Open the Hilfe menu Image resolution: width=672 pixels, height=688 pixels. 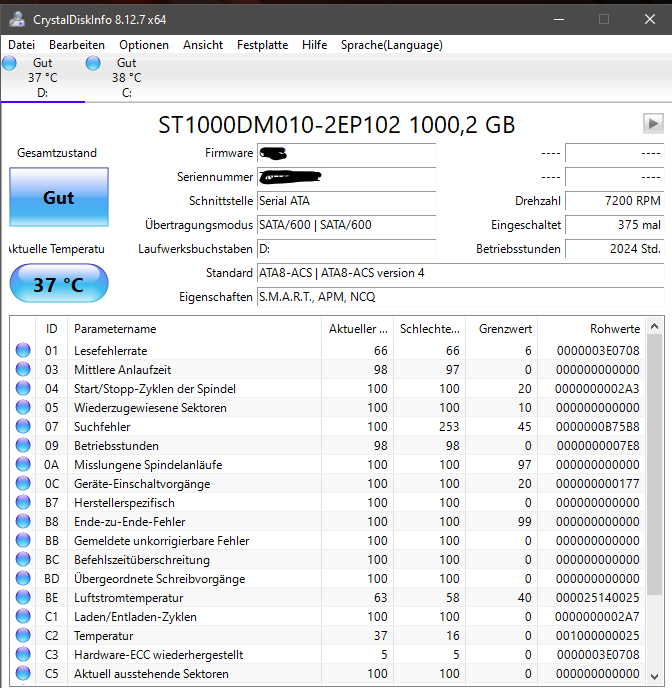coord(315,45)
